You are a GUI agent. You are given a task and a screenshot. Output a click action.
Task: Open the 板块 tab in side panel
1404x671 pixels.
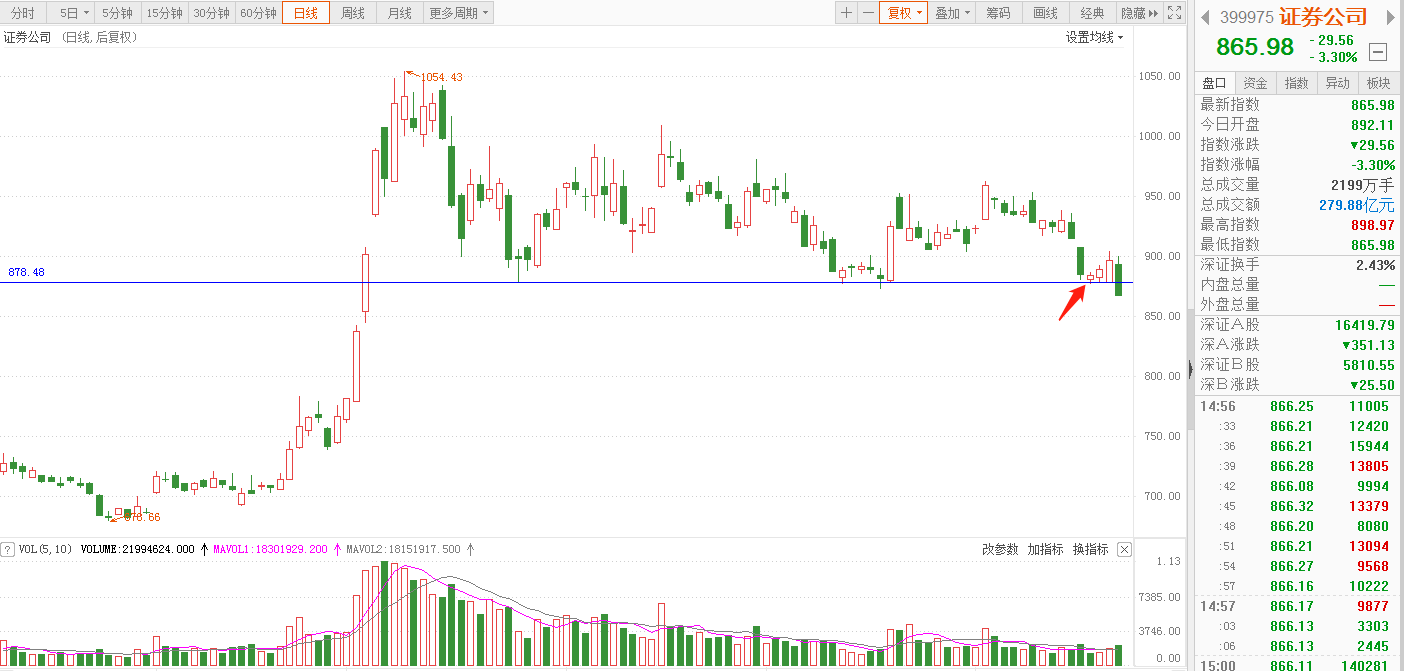pos(1379,83)
